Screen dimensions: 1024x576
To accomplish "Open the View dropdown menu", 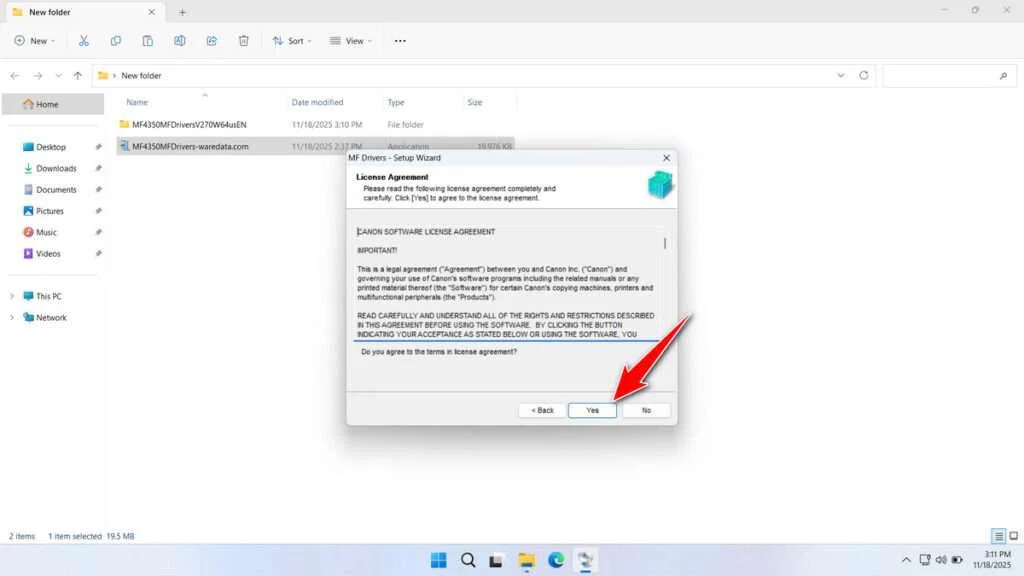I will pos(351,41).
